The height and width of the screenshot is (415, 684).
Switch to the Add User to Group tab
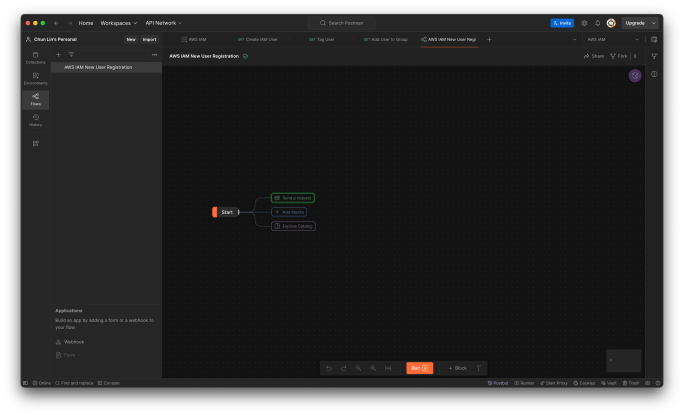tap(386, 40)
